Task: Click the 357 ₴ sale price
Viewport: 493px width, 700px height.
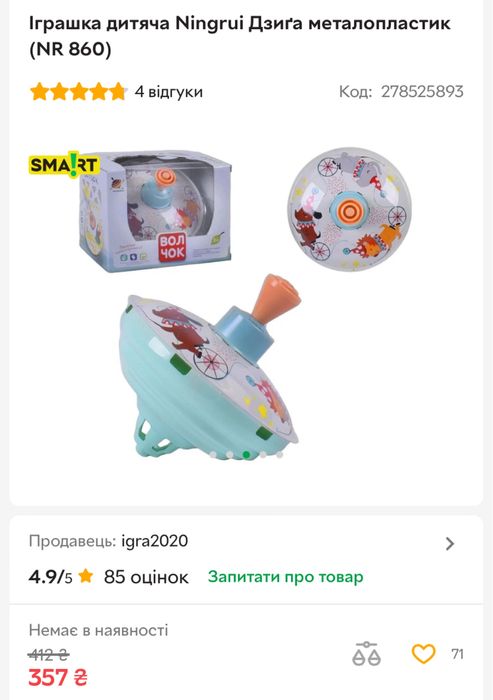Action: [58, 677]
